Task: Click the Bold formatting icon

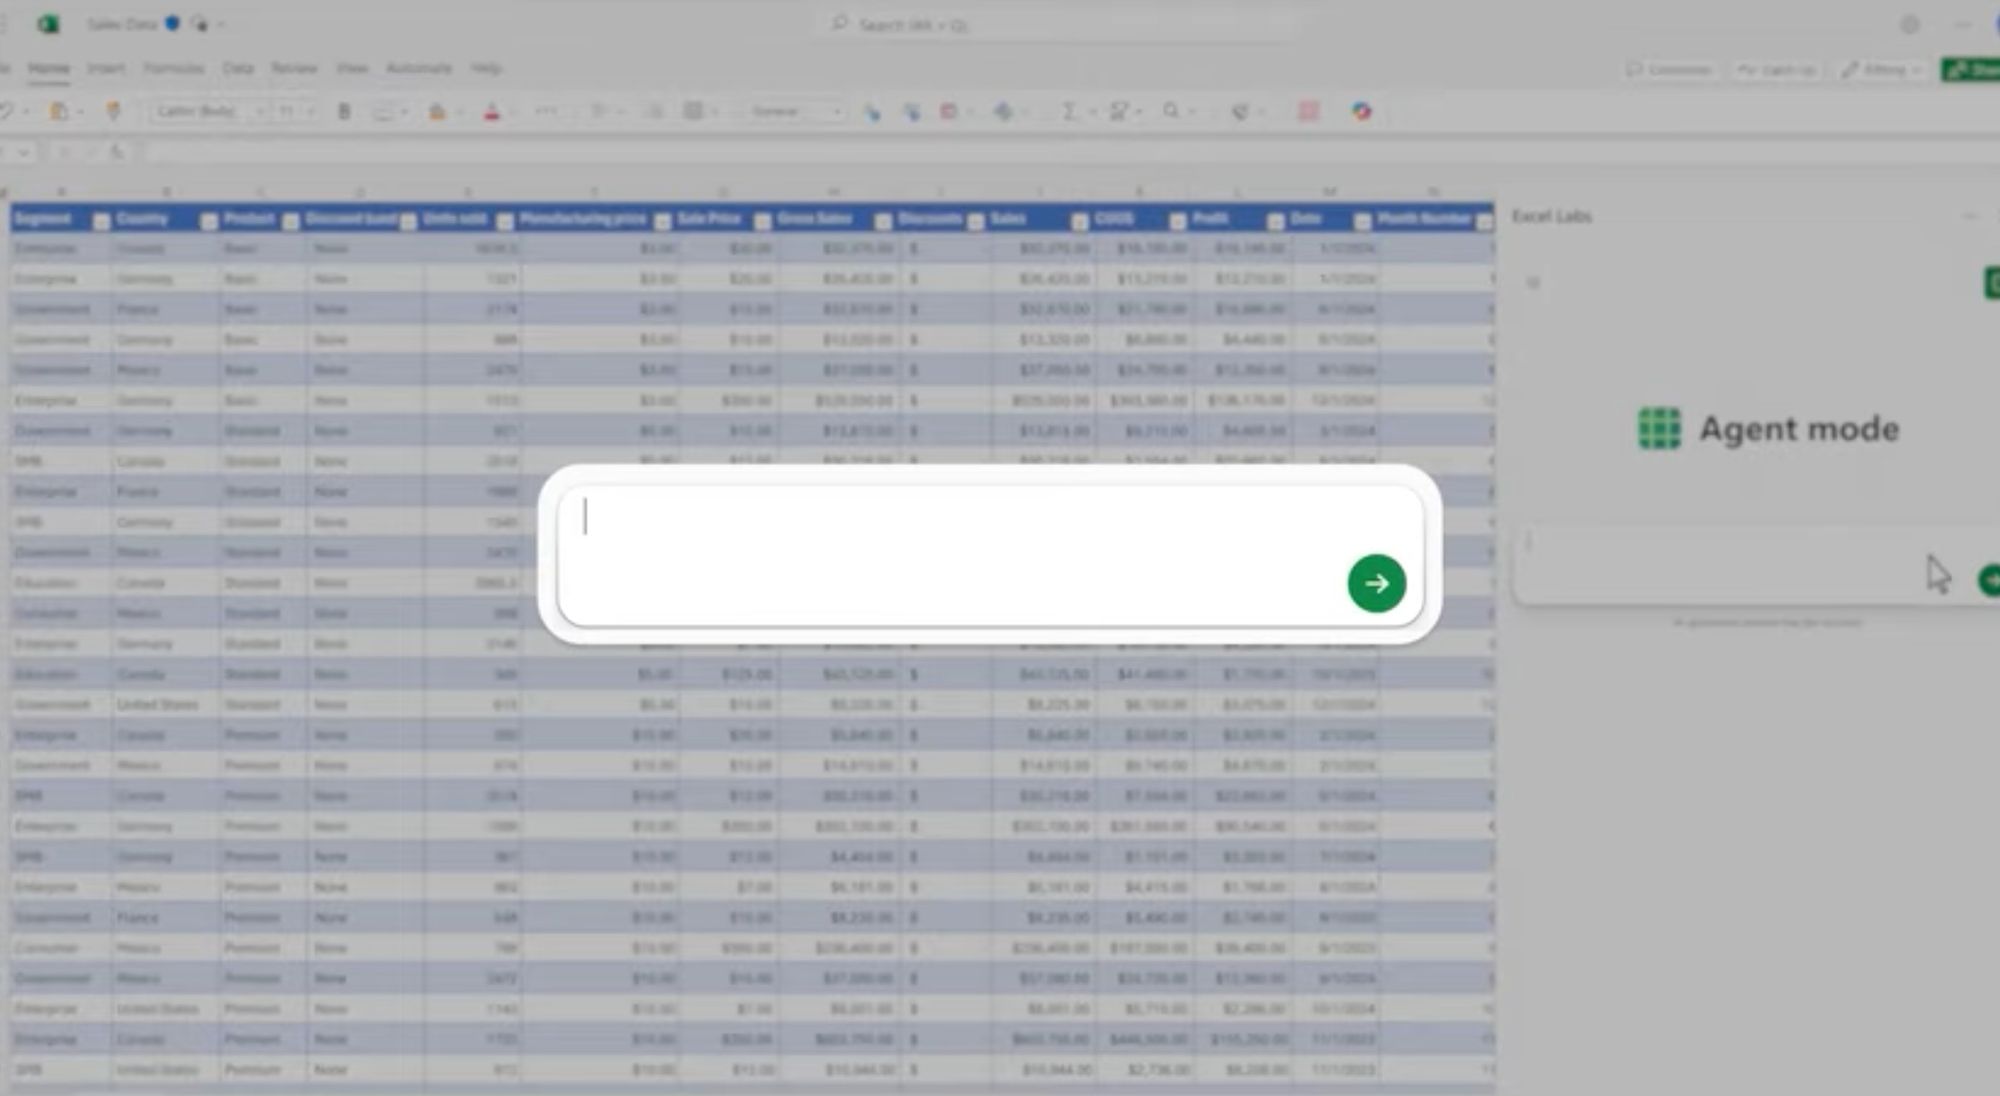Action: click(344, 111)
